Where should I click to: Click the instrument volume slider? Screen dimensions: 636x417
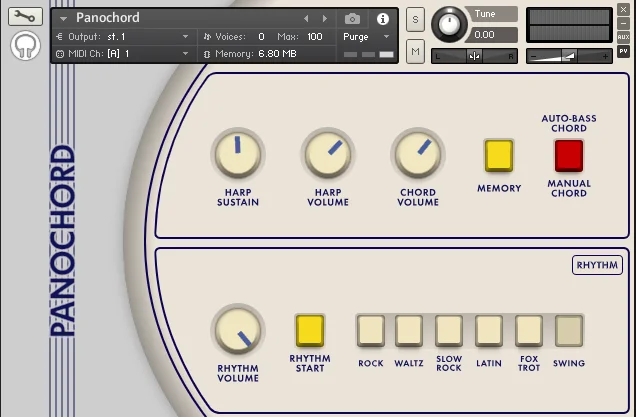tap(569, 56)
